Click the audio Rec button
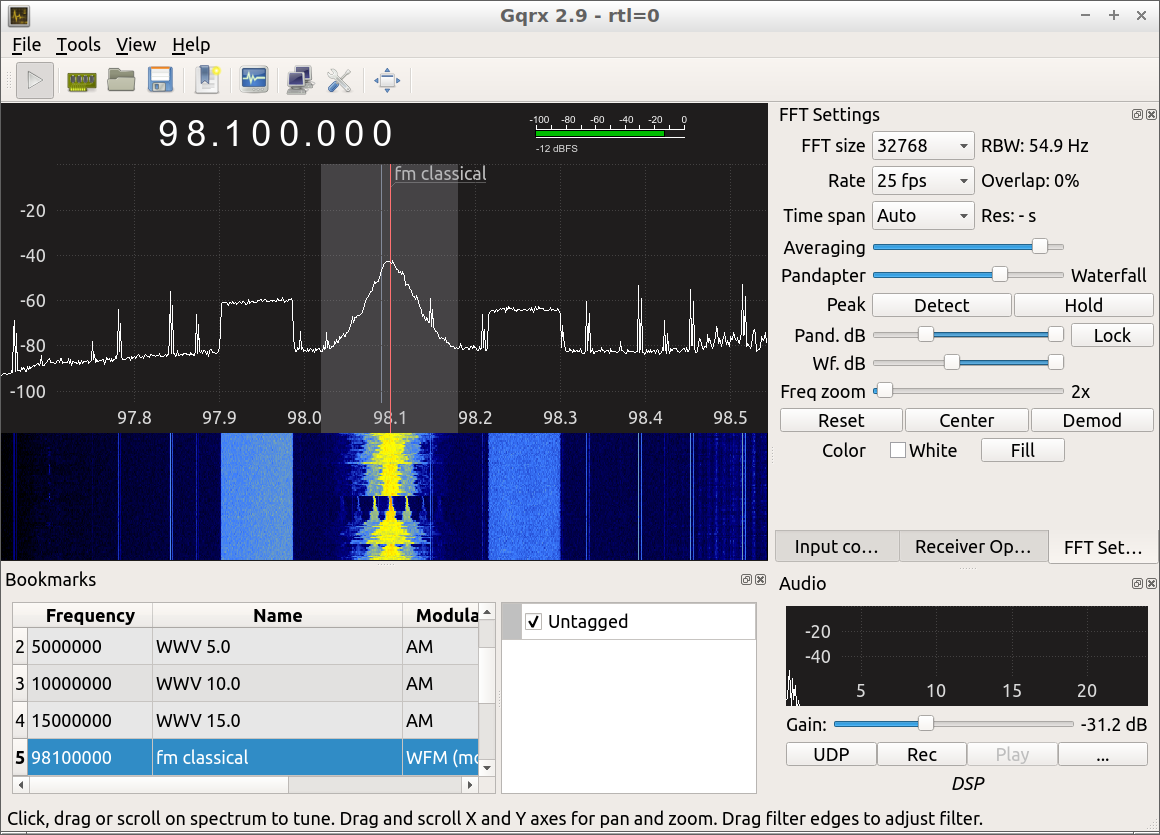This screenshot has width=1160, height=835. click(x=921, y=755)
